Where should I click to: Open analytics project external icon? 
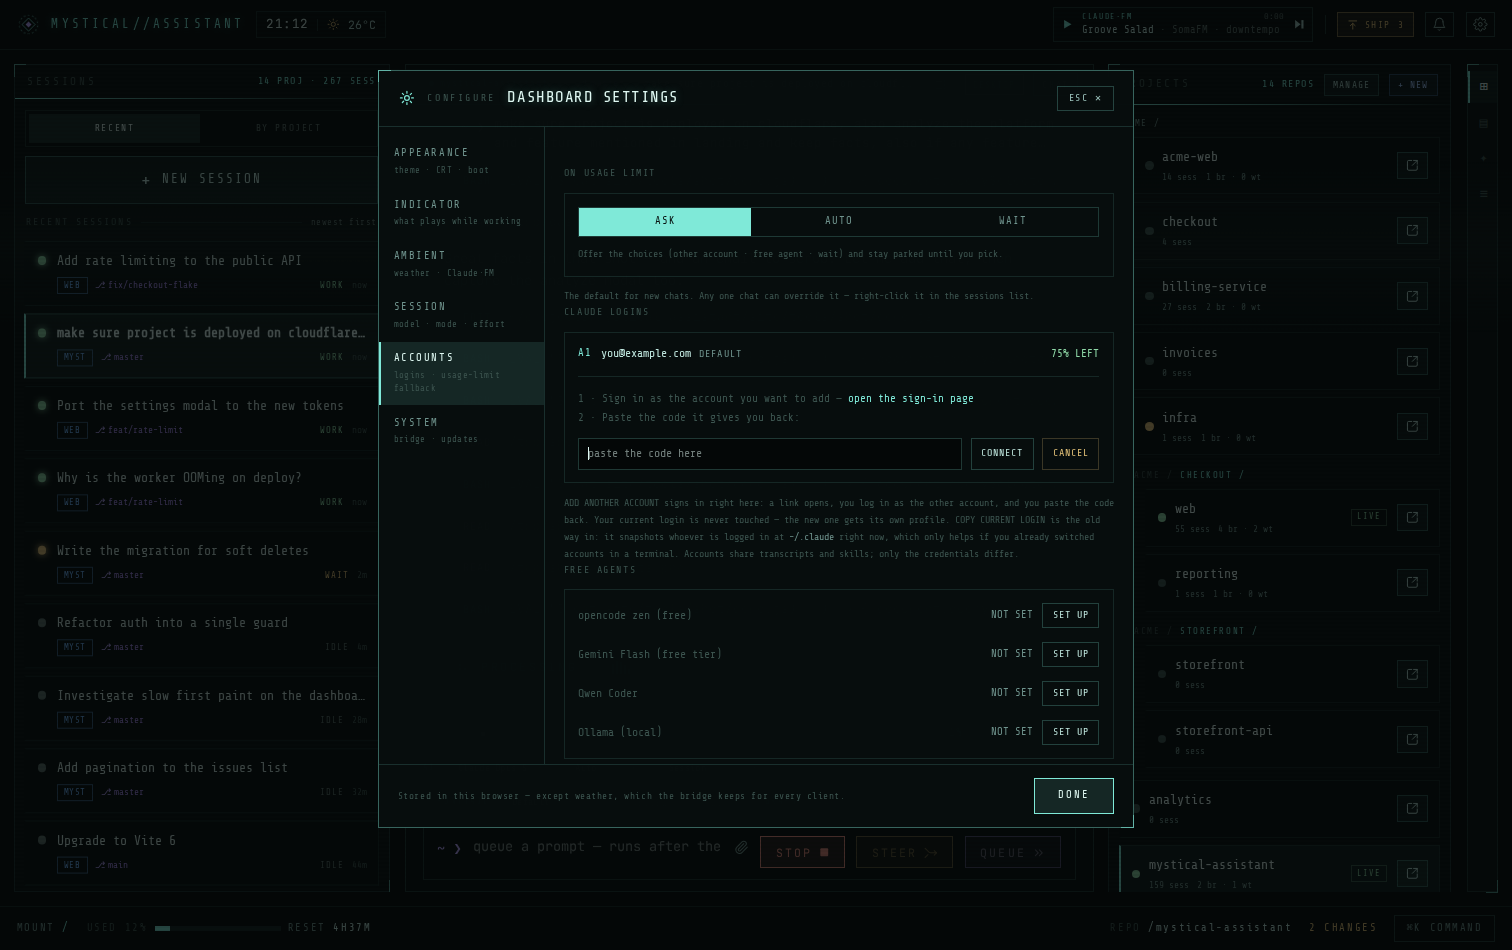(x=1412, y=809)
